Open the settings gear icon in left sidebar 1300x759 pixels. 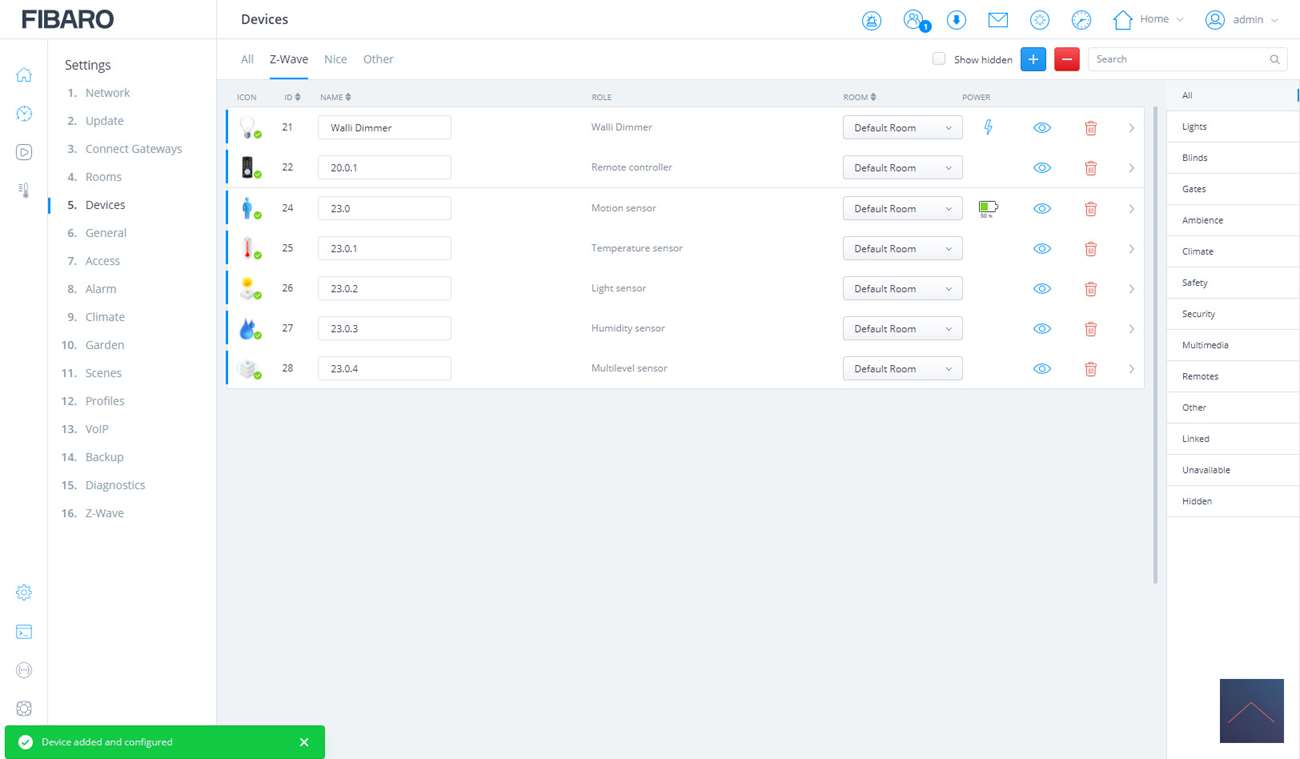click(24, 592)
